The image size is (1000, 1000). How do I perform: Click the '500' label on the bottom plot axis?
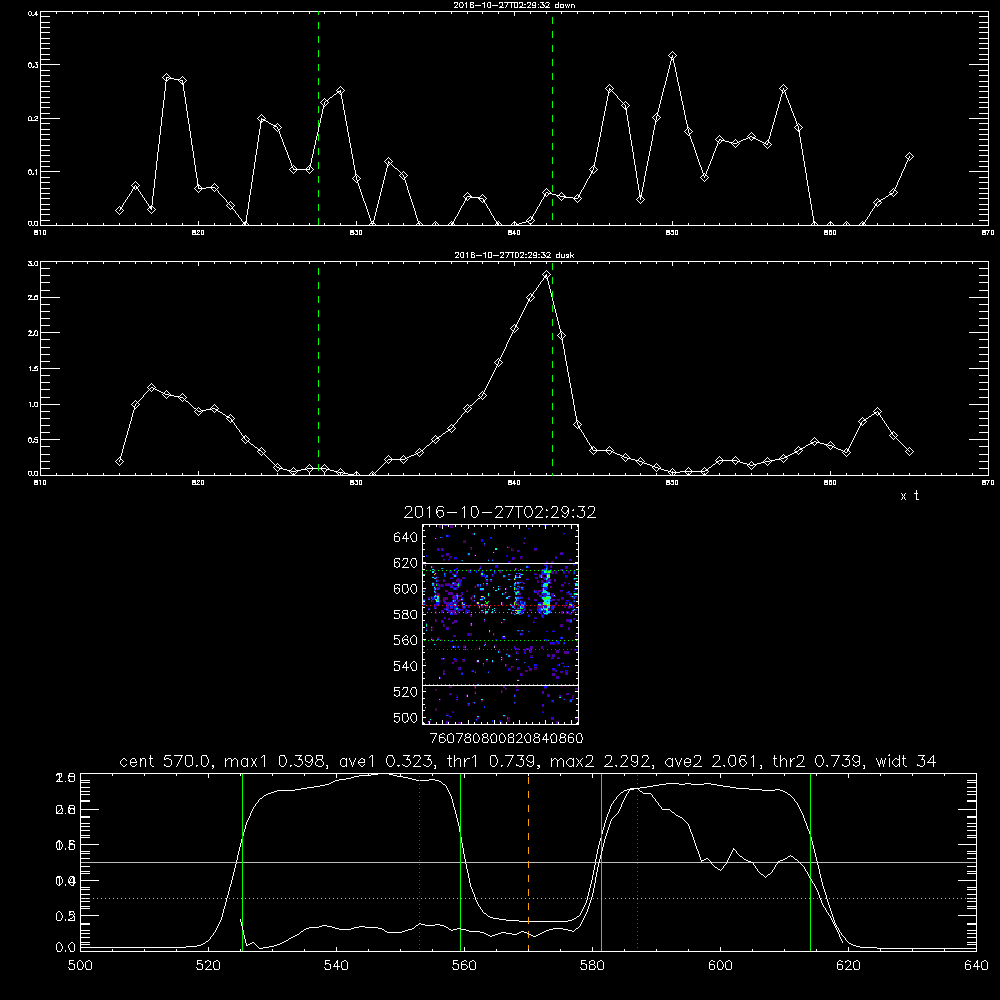pos(80,966)
